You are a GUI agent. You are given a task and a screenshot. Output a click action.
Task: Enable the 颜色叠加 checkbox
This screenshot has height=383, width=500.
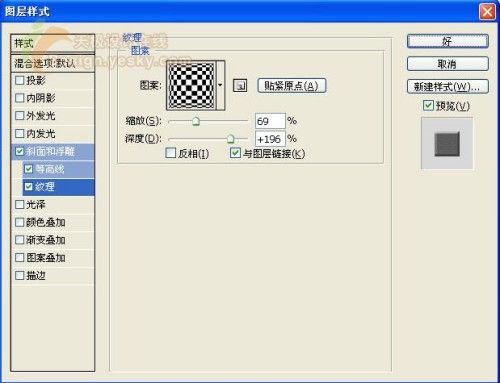coord(20,222)
